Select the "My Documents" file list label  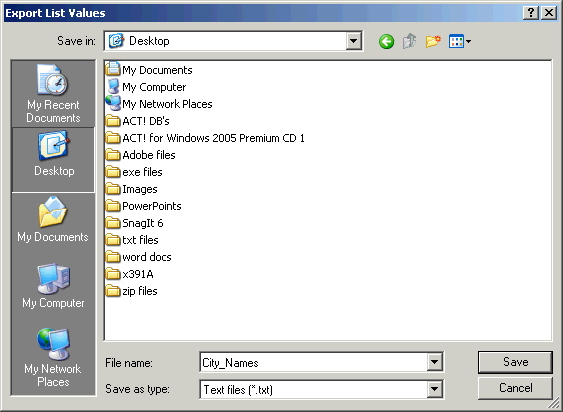point(157,70)
